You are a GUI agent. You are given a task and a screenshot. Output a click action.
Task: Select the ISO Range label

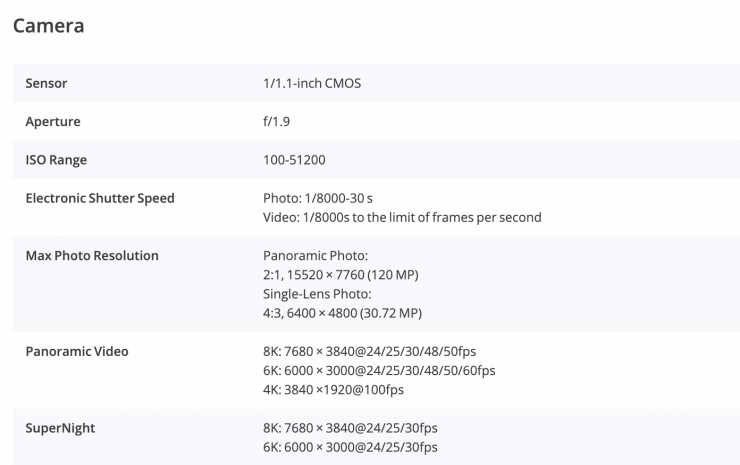[x=56, y=159]
